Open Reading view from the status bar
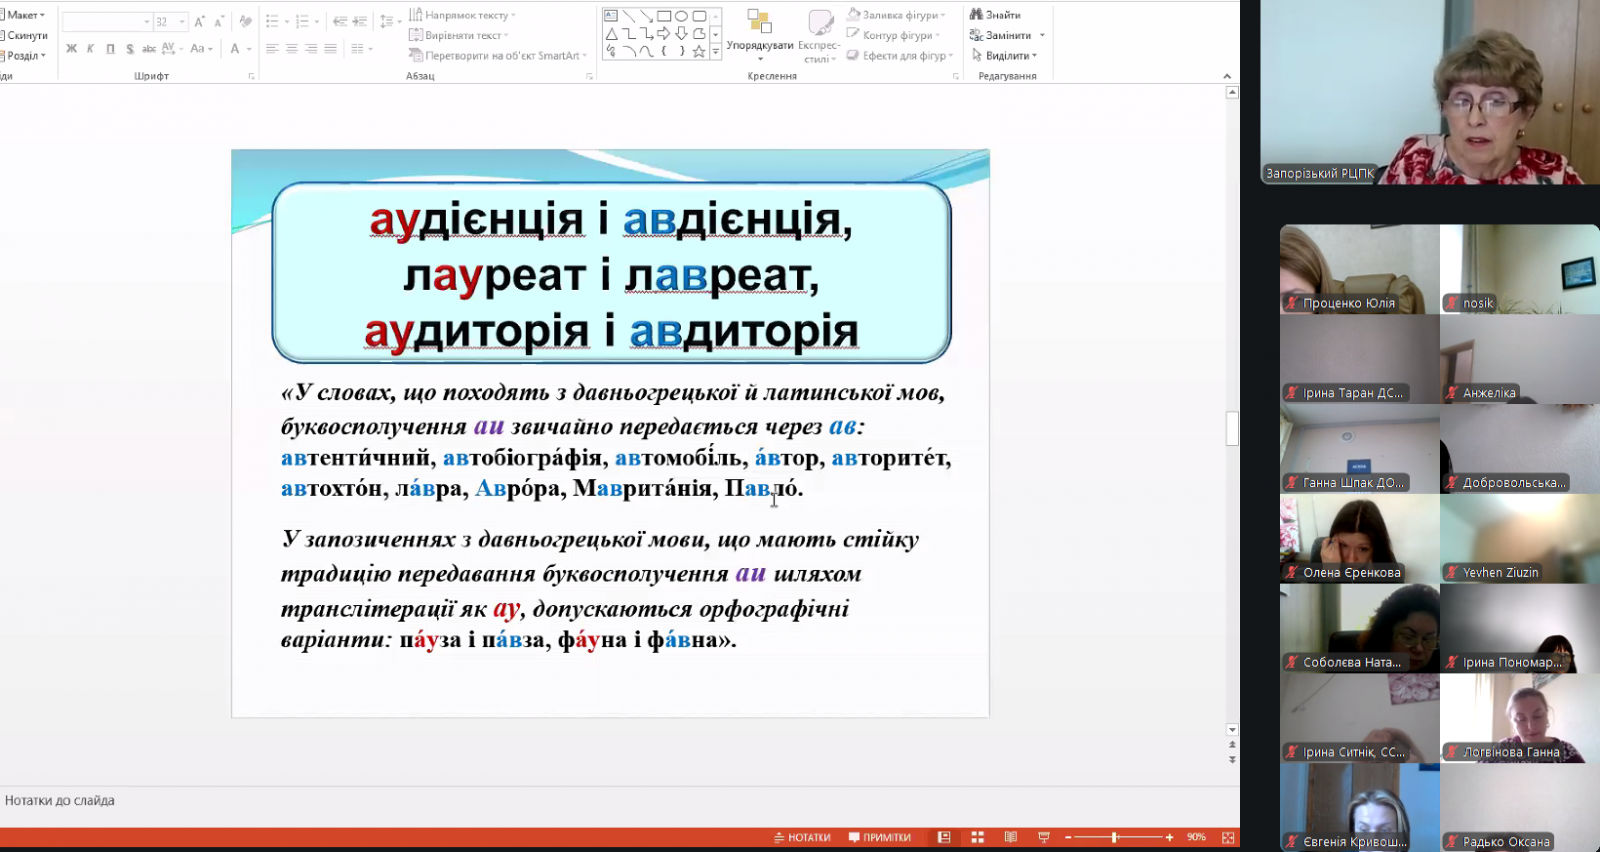Screen dimensions: 1600x852 coord(1011,838)
